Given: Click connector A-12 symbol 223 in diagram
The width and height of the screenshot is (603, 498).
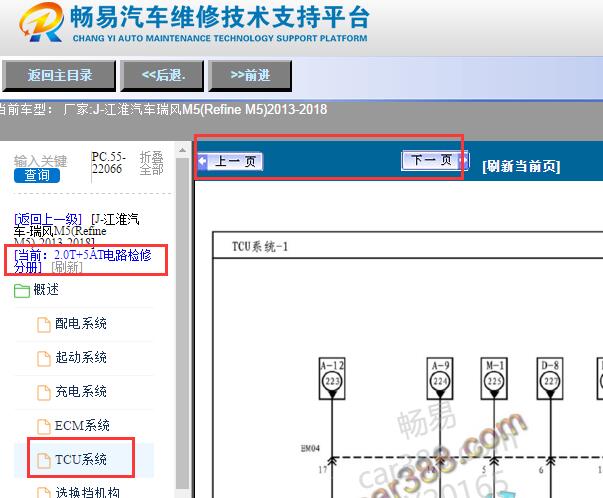Looking at the screenshot, I should coord(332,378).
